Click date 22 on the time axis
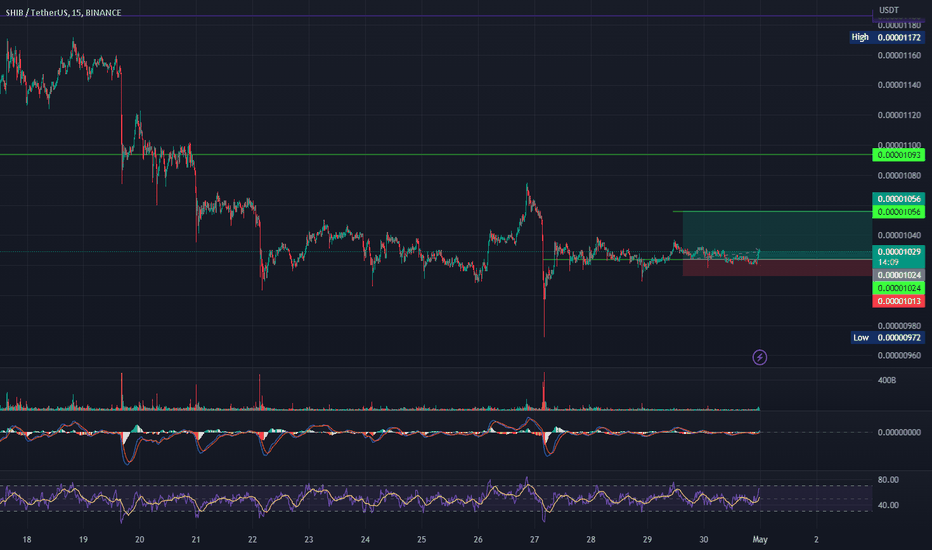 (x=253, y=540)
